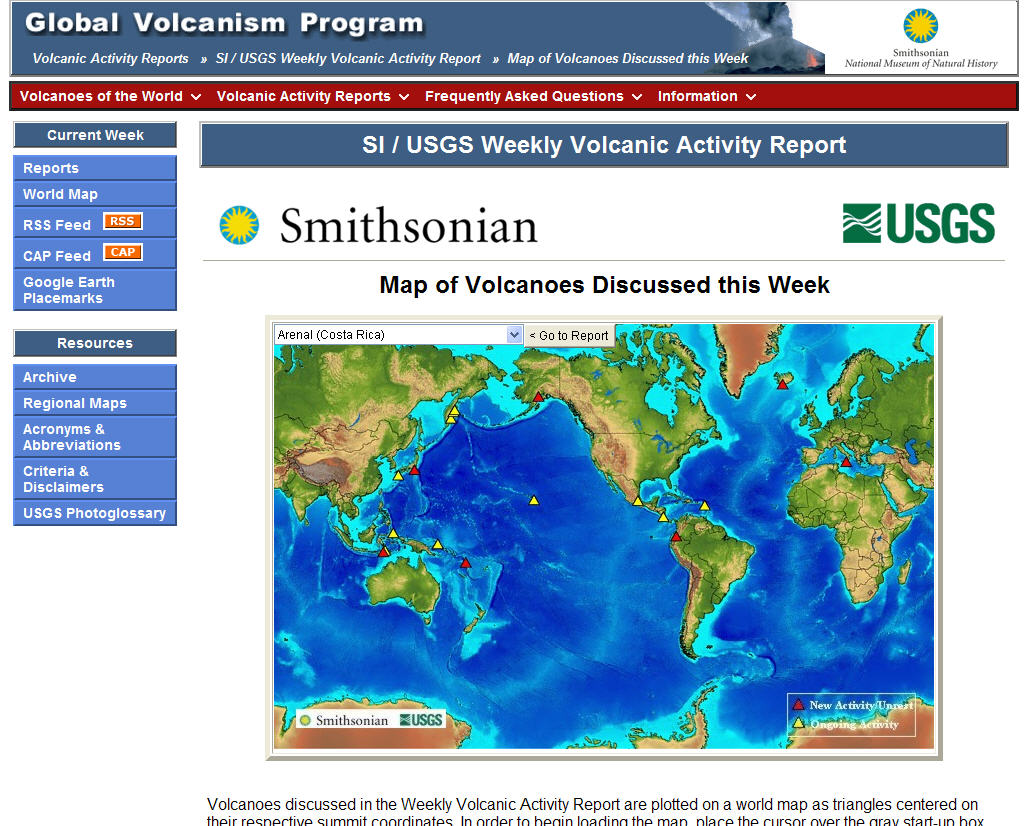This screenshot has height=826, width=1027.
Task: Click the Resources sidebar heading
Action: coord(95,343)
